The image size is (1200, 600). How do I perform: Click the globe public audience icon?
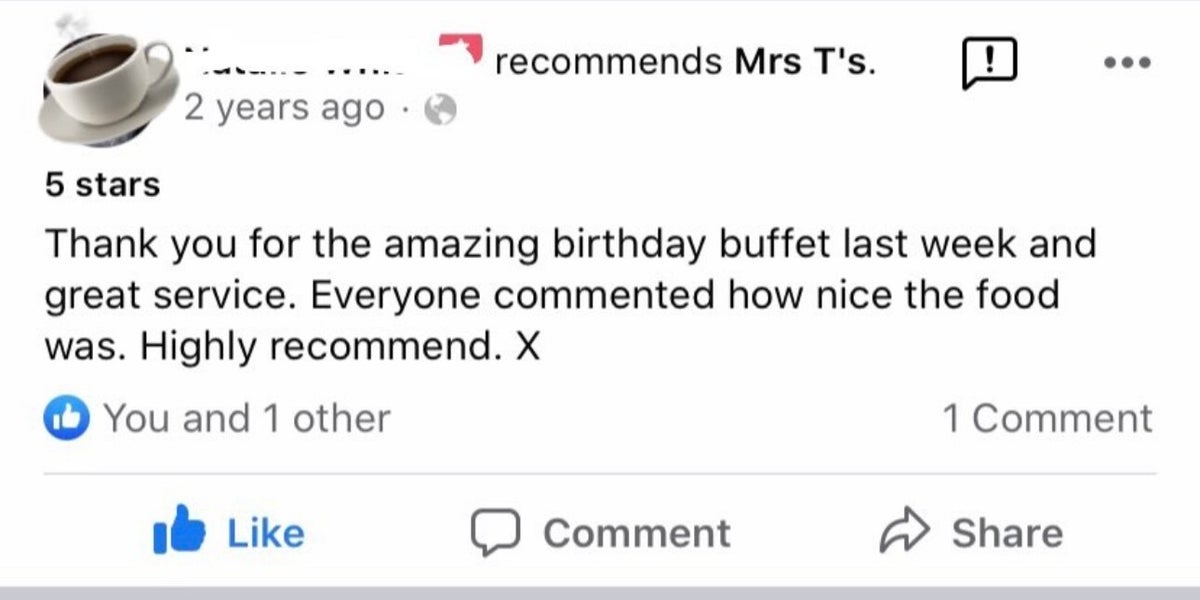tap(440, 110)
